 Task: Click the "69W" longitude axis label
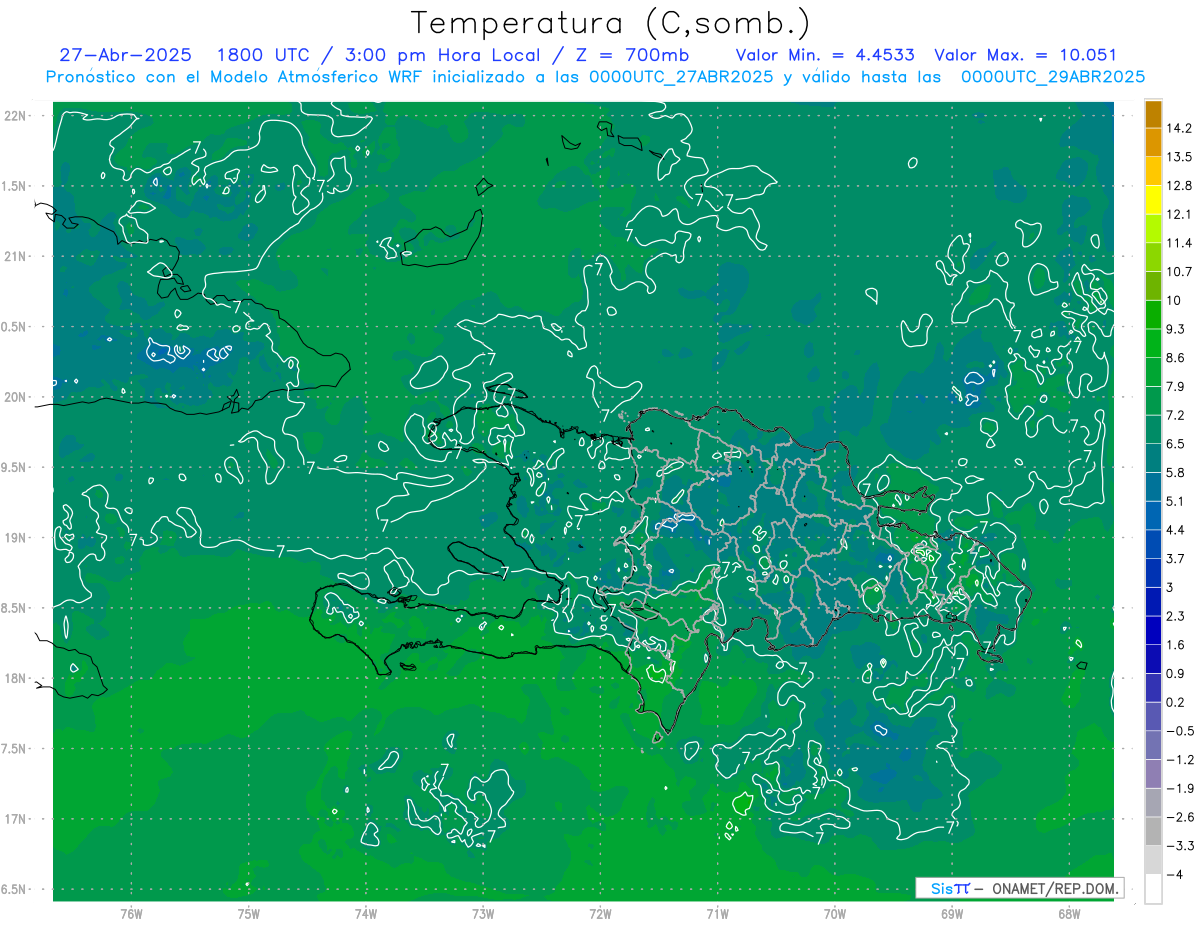point(952,913)
